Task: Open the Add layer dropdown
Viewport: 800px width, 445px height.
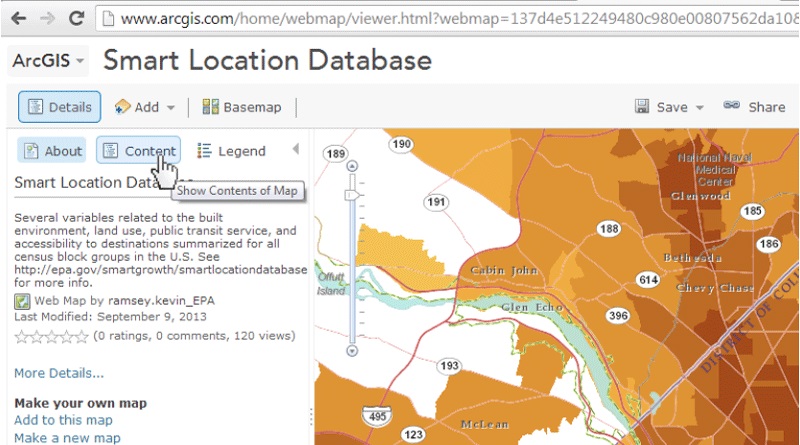Action: tap(145, 107)
